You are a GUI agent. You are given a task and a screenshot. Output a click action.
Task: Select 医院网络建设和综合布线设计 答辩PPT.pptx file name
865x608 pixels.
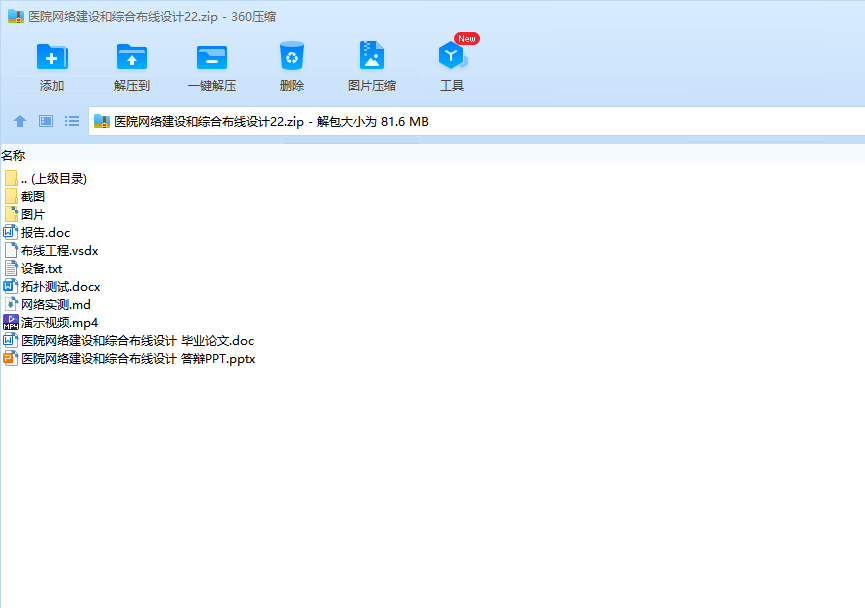pos(138,359)
